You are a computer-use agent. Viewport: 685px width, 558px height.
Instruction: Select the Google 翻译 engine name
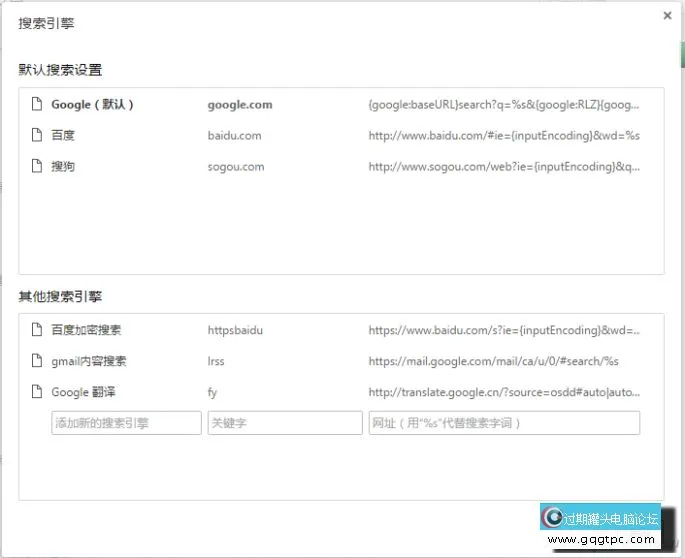(x=83, y=392)
